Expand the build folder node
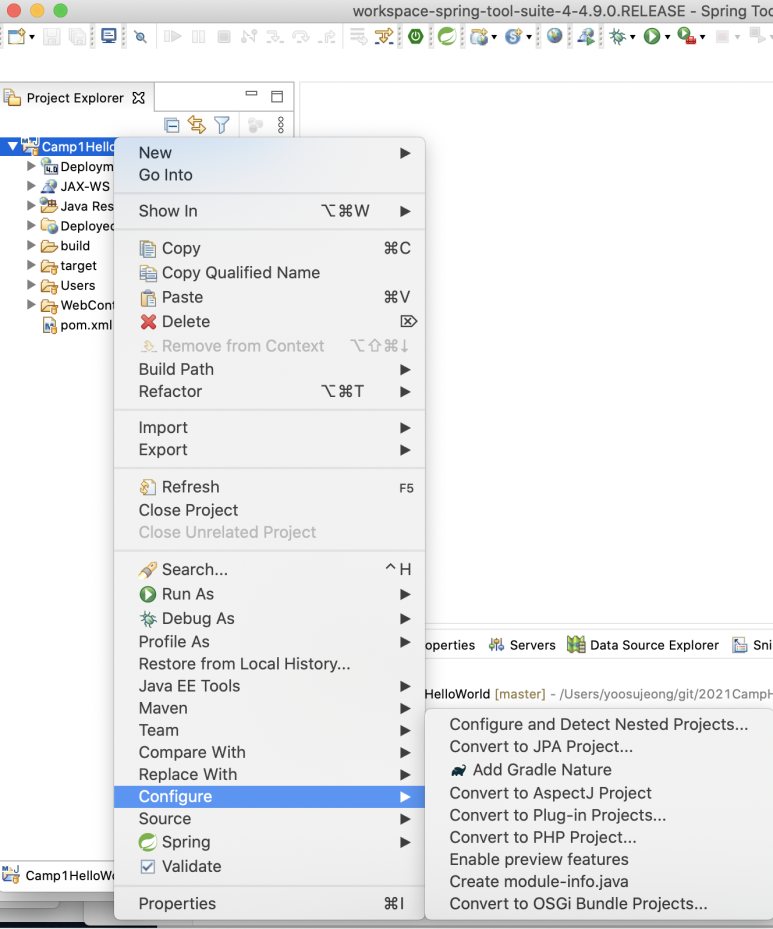 coord(31,245)
